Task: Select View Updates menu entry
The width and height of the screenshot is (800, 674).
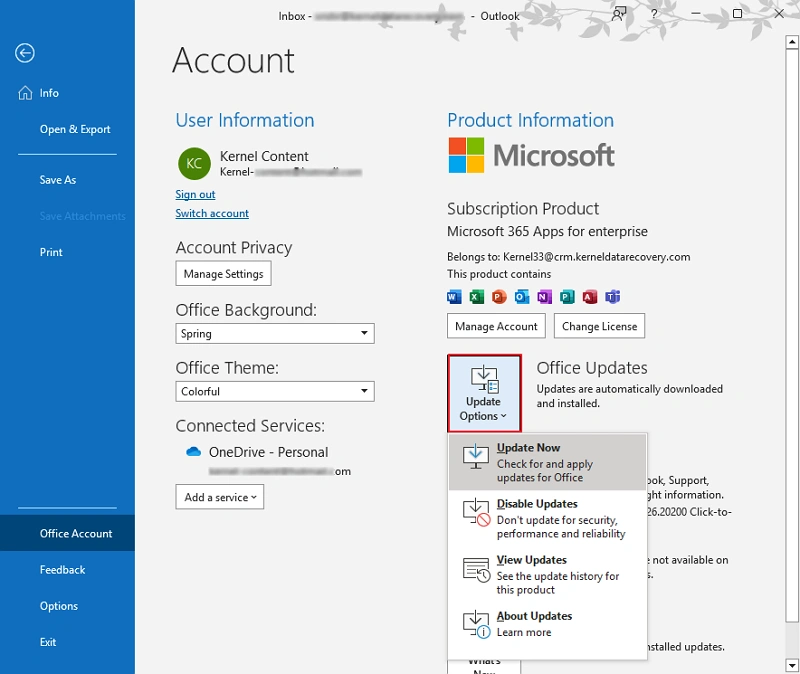Action: (547, 574)
